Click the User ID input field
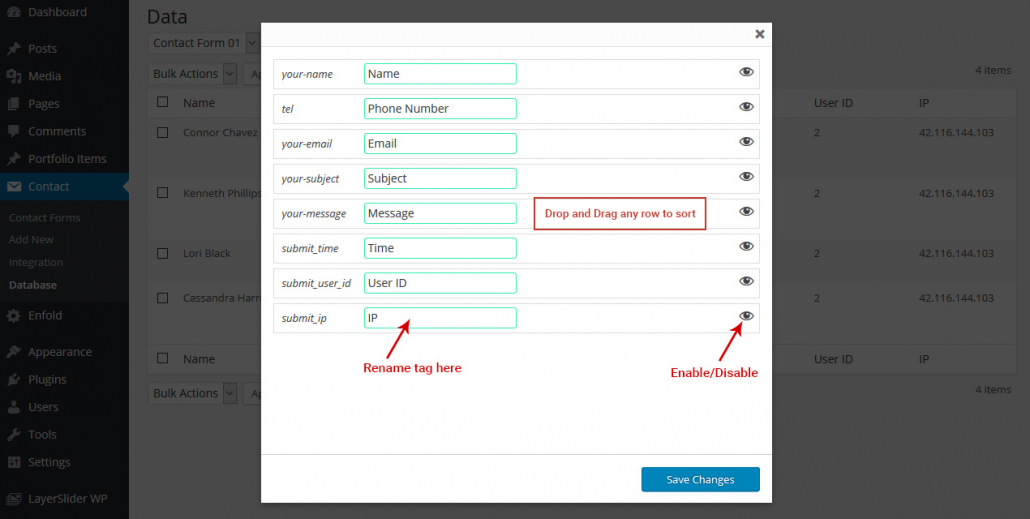 tap(440, 282)
